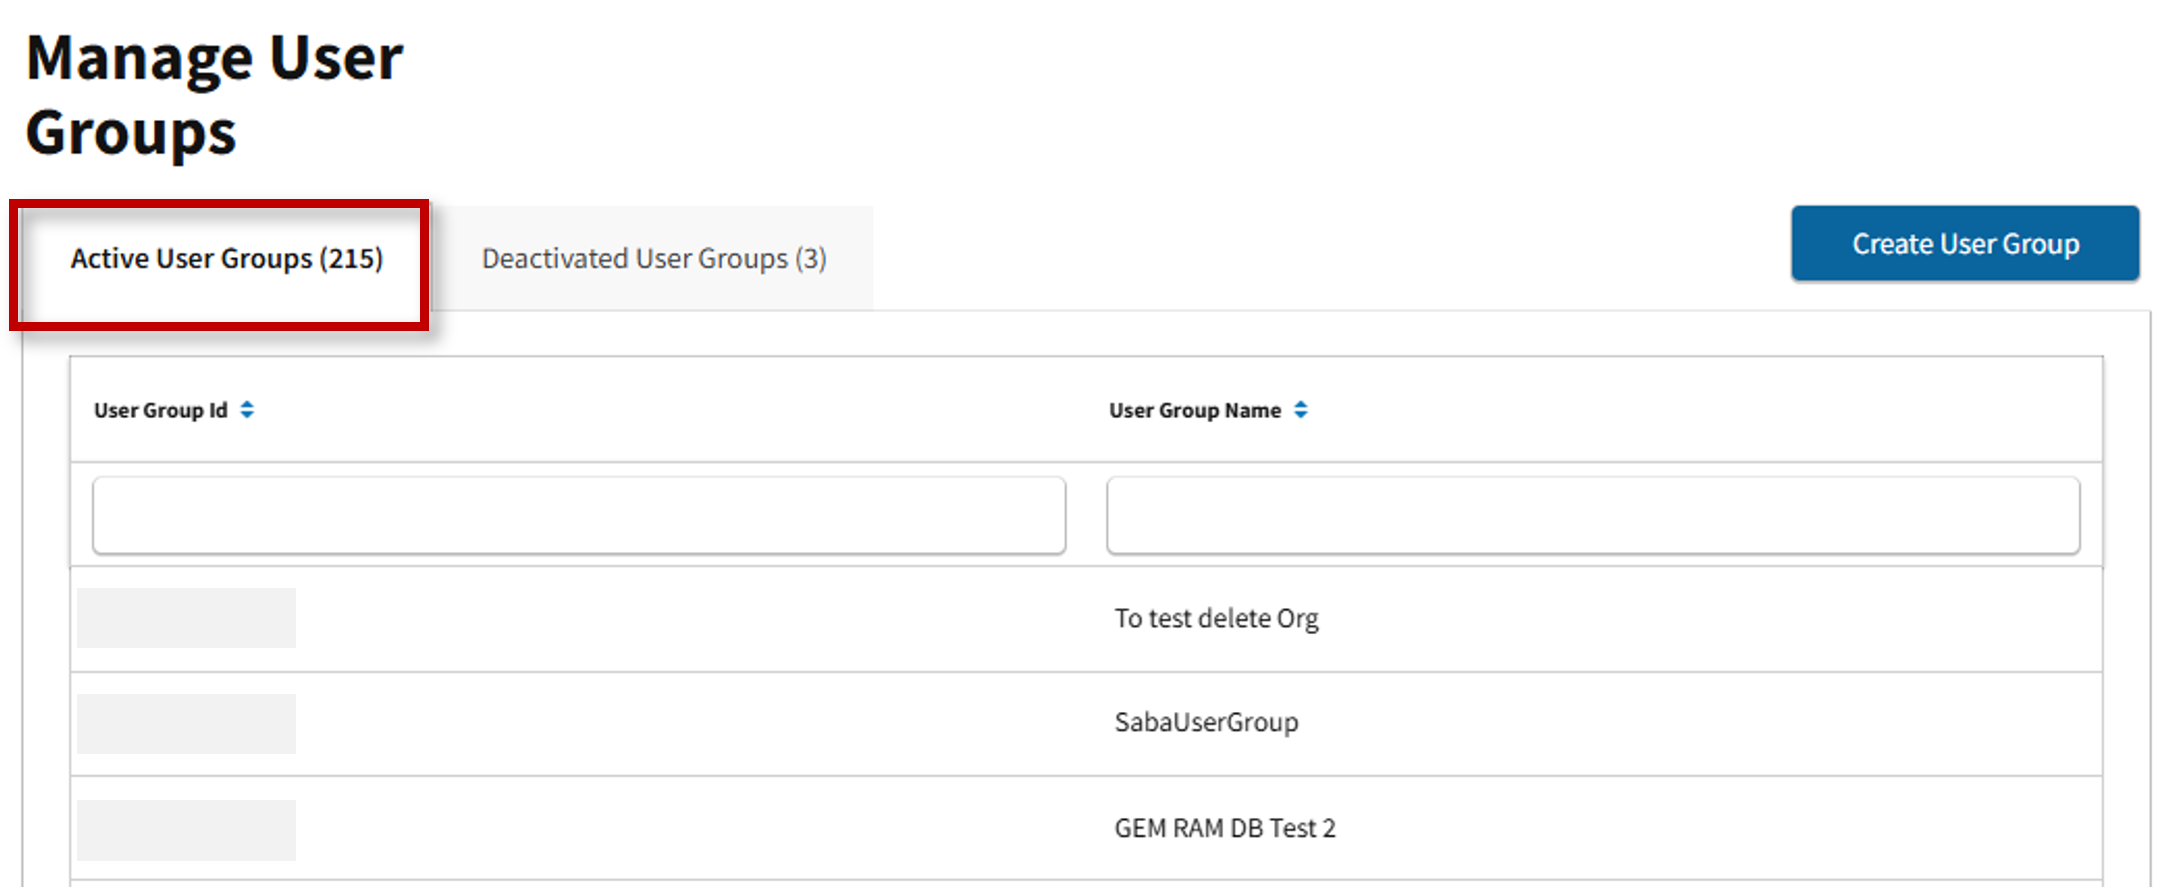This screenshot has height=887, width=2158.
Task: Click the User Group Name column header
Action: (x=1195, y=410)
